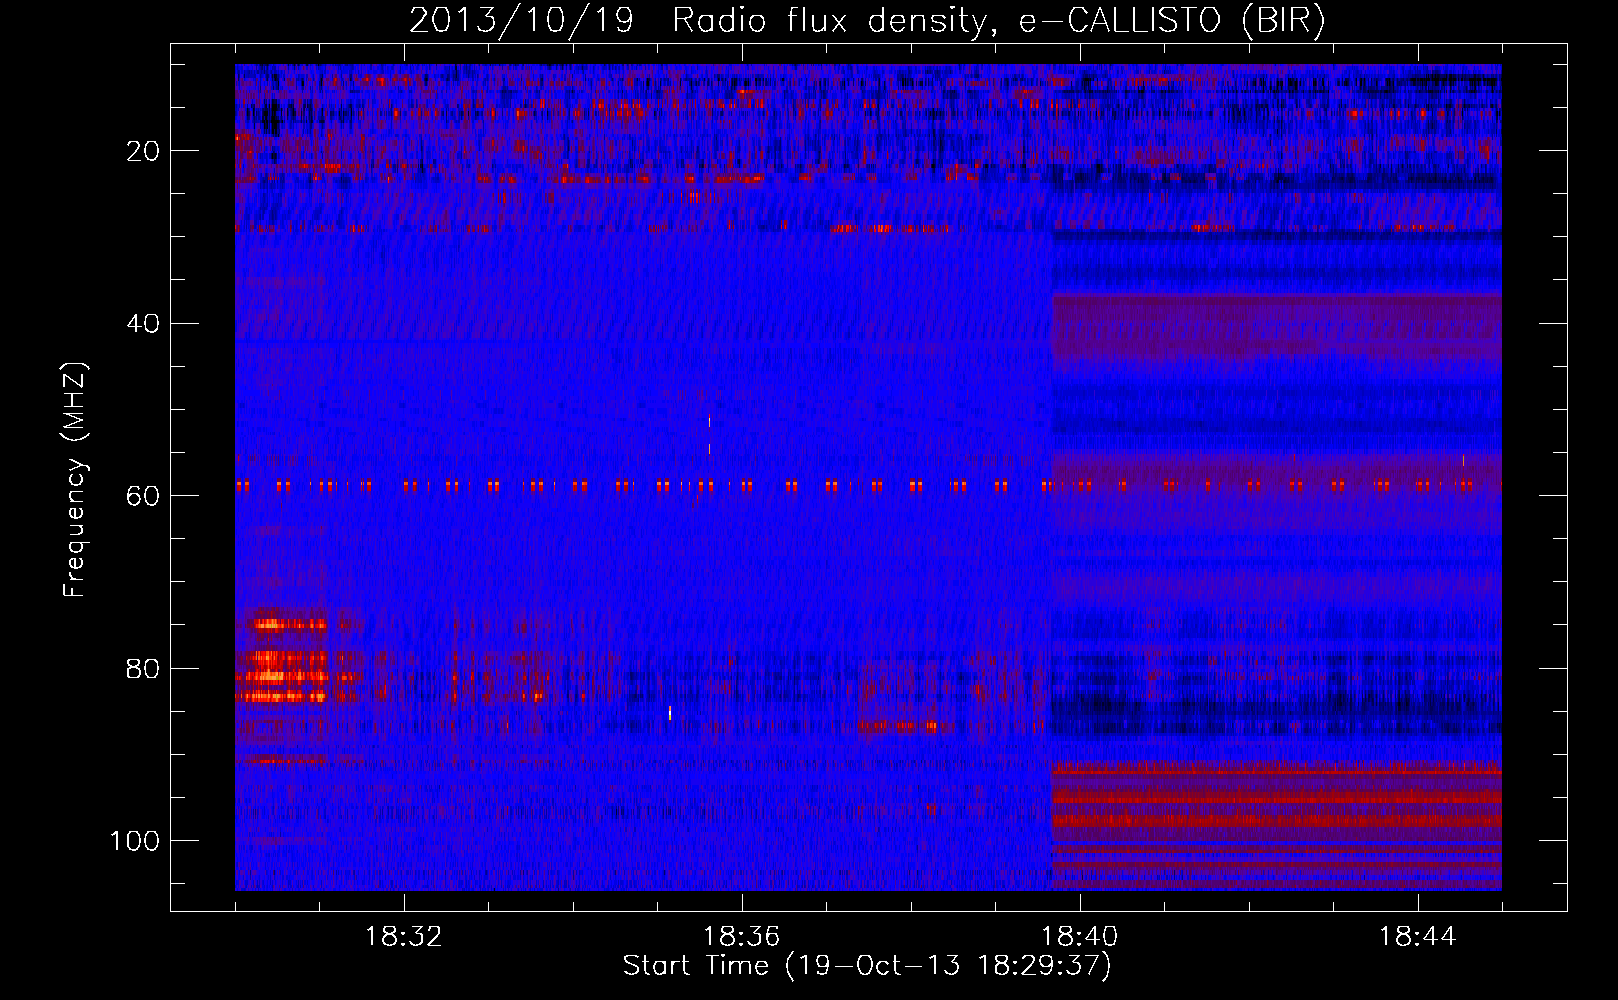
Task: Click the dotted red line at 59 MHz
Action: [x=868, y=486]
